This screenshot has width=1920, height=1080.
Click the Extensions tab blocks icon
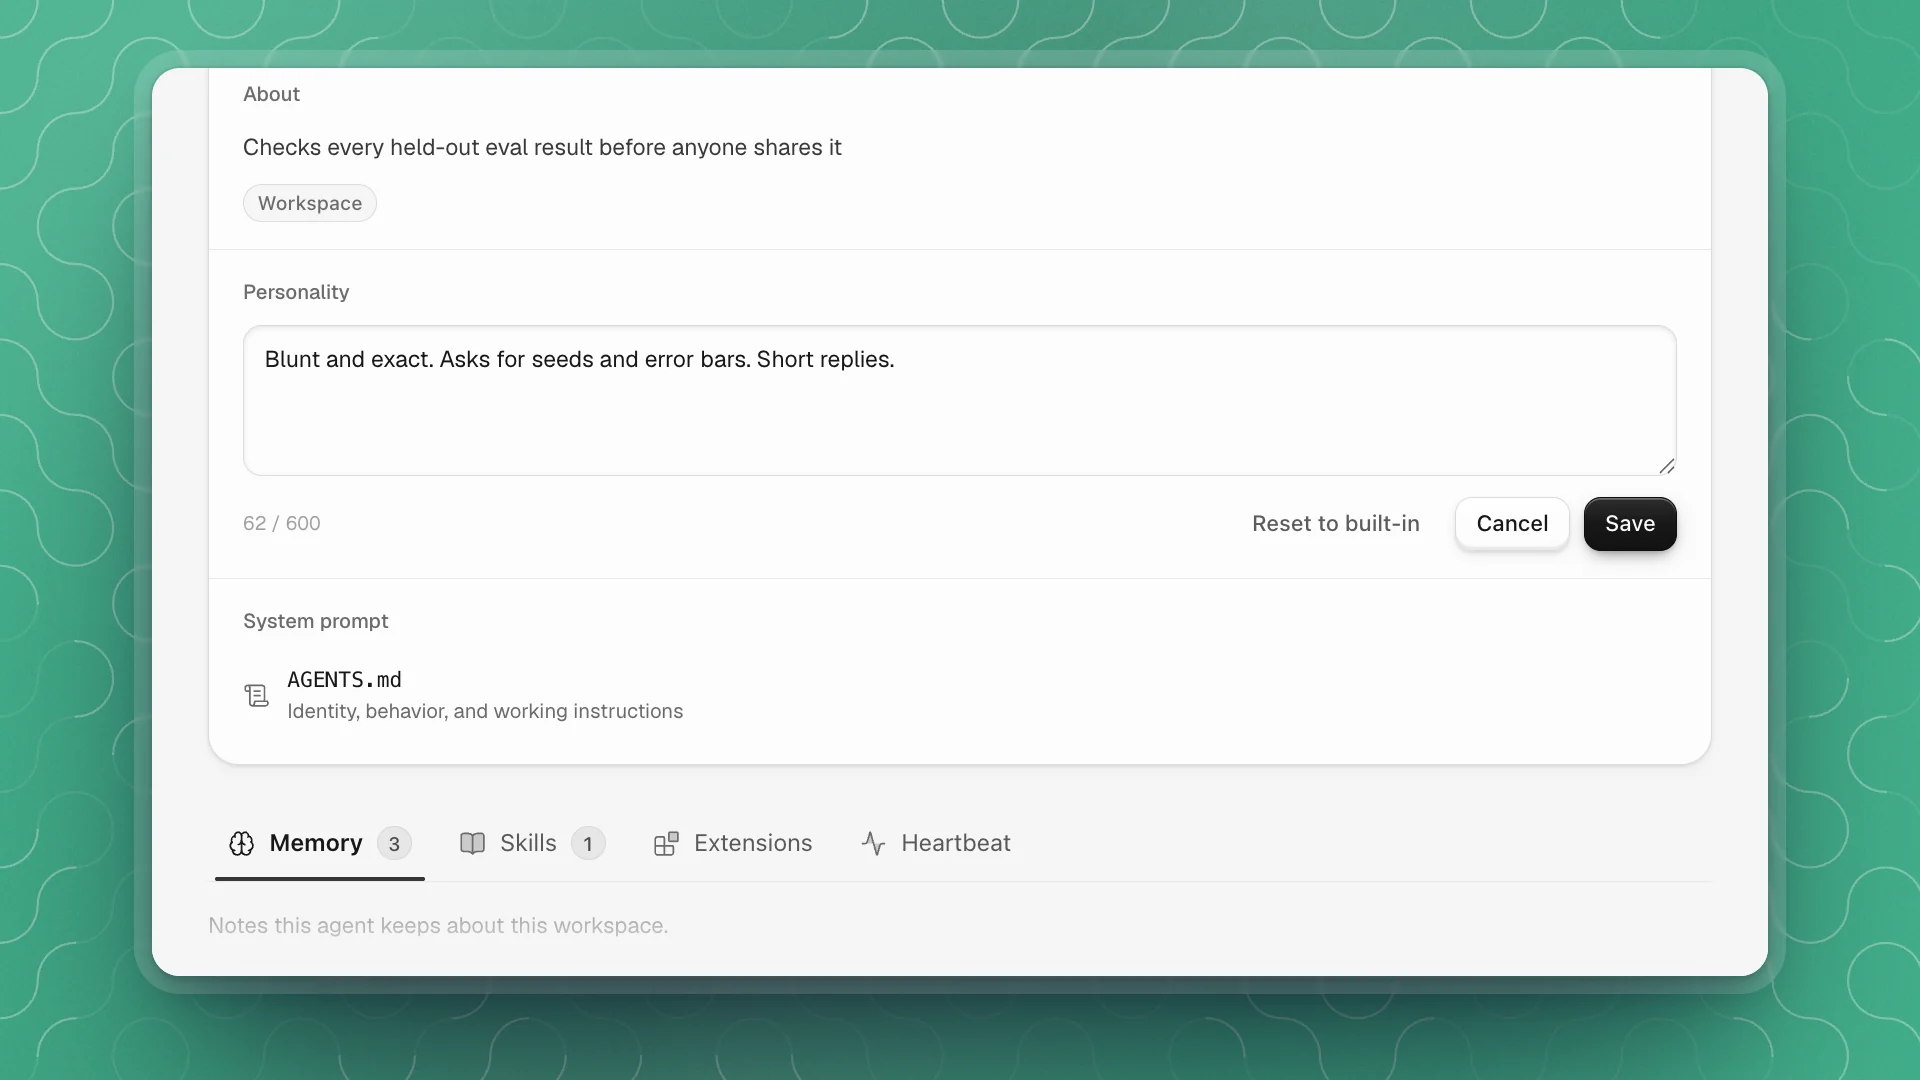pyautogui.click(x=666, y=843)
